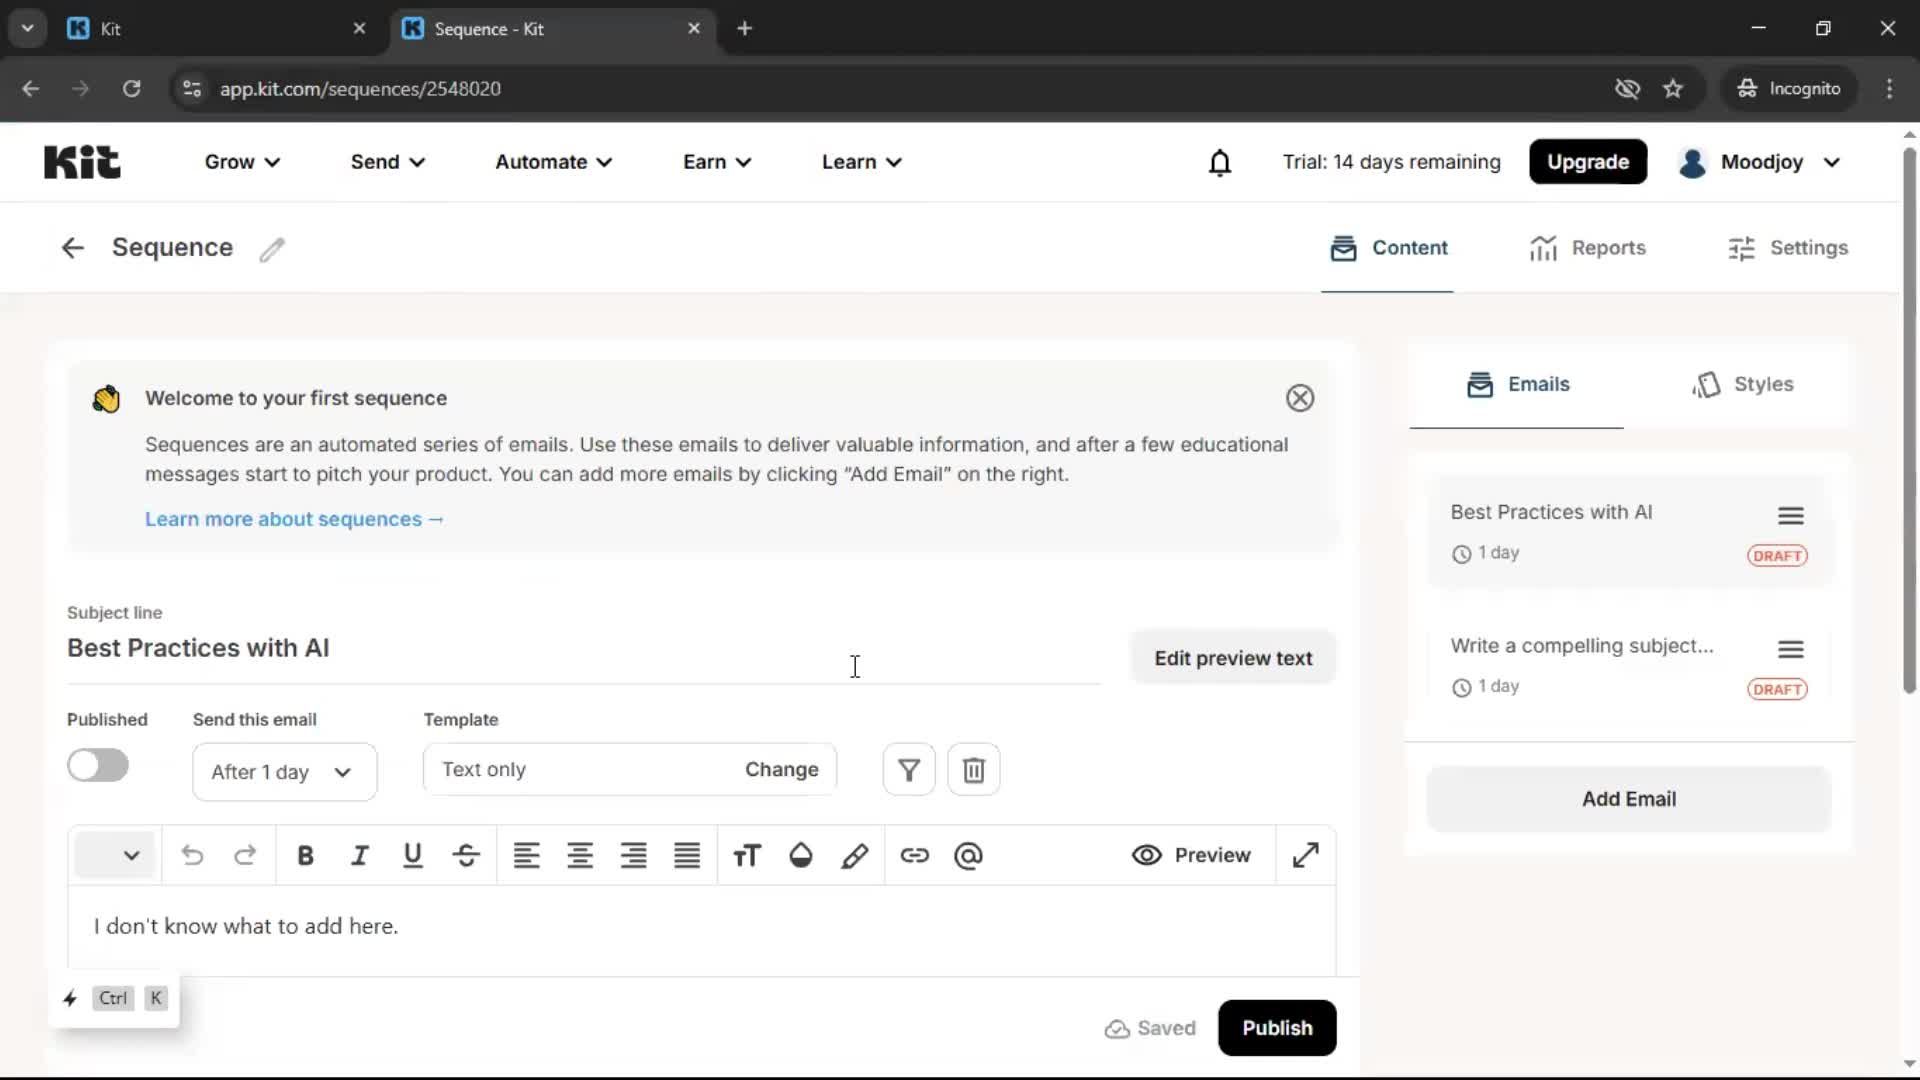Enable the Published toggle

click(x=97, y=765)
